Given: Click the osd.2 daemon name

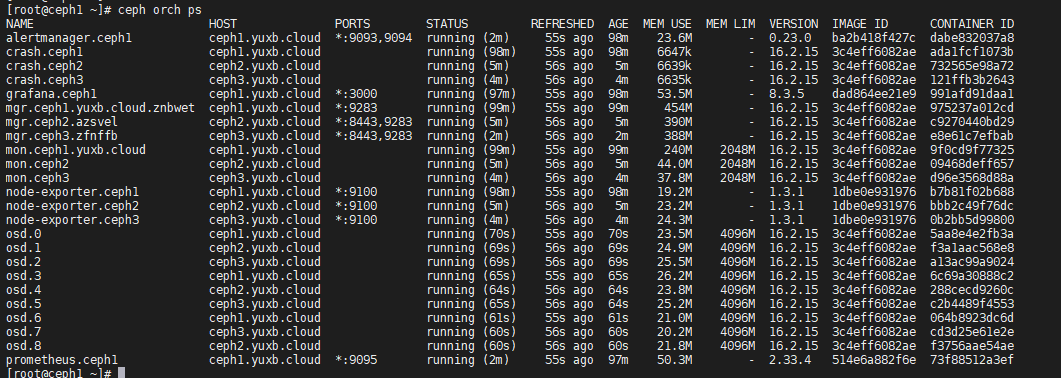Looking at the screenshot, I should [x=23, y=262].
